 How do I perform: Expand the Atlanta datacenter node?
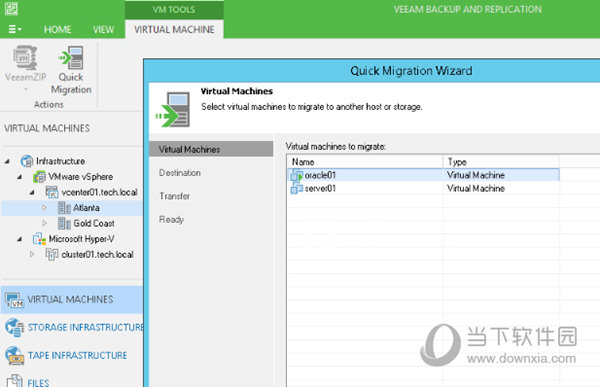click(44, 207)
